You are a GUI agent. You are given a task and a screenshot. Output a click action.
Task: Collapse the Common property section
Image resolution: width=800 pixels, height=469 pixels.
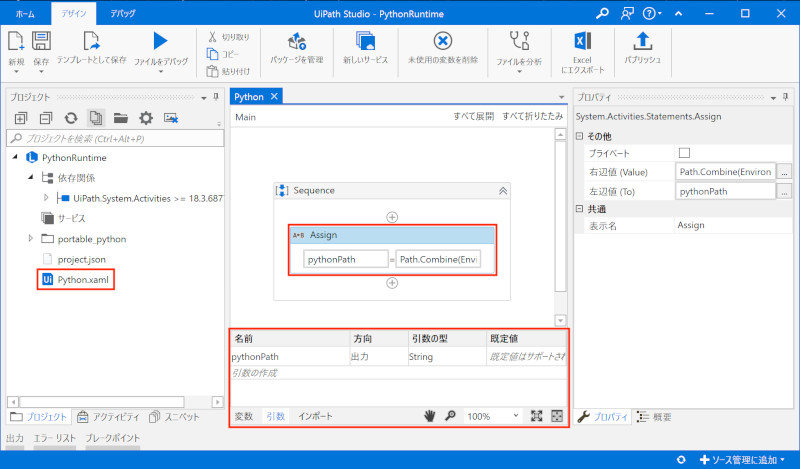tap(579, 209)
